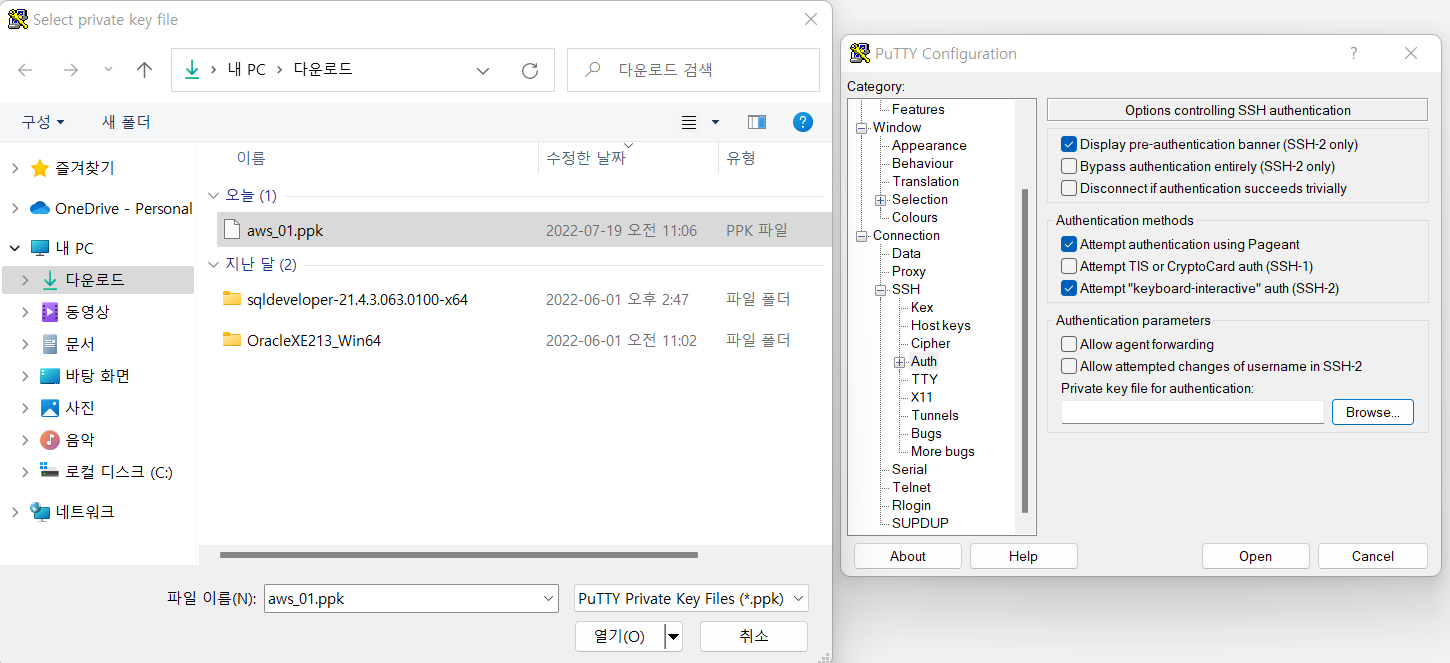Image resolution: width=1450 pixels, height=663 pixels.
Task: Click About in PuTTY Configuration
Action: 908,556
